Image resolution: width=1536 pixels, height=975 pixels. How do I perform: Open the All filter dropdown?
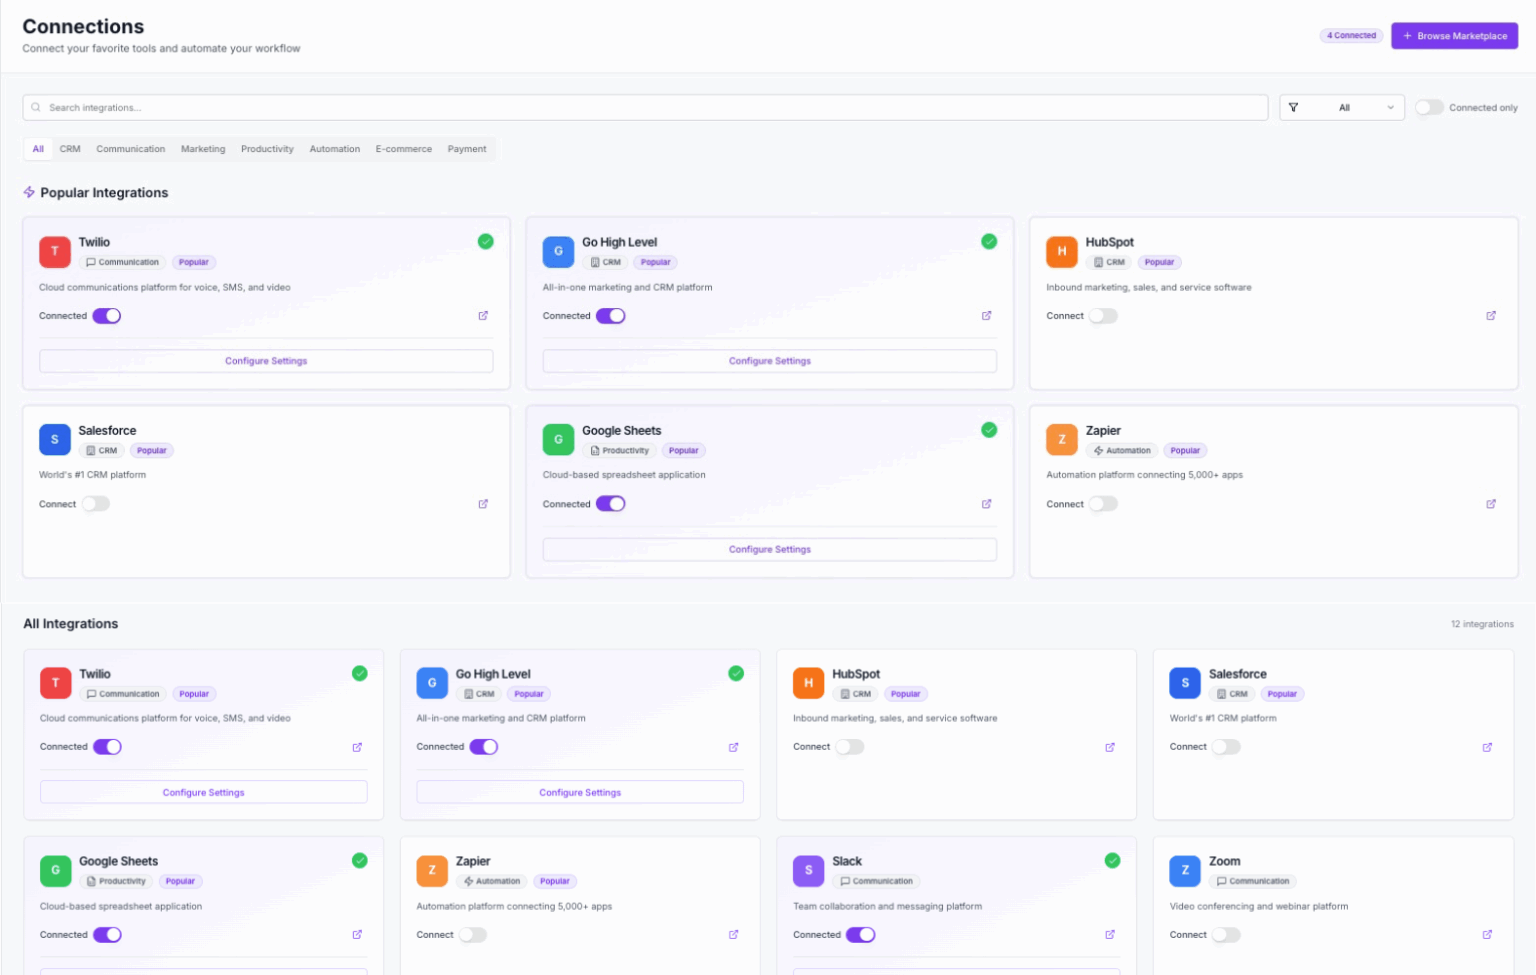point(1342,108)
